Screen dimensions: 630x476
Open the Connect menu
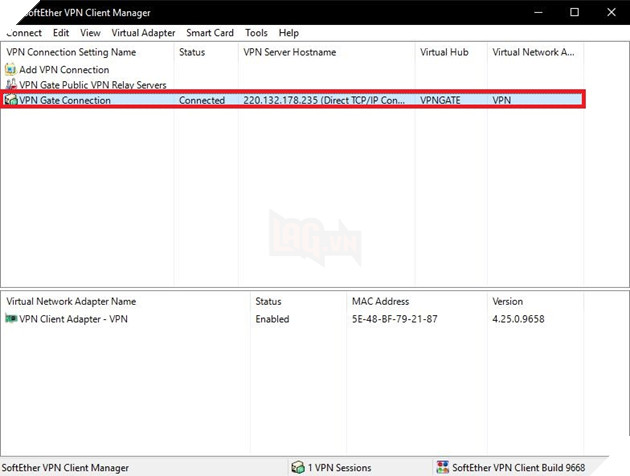click(x=23, y=33)
